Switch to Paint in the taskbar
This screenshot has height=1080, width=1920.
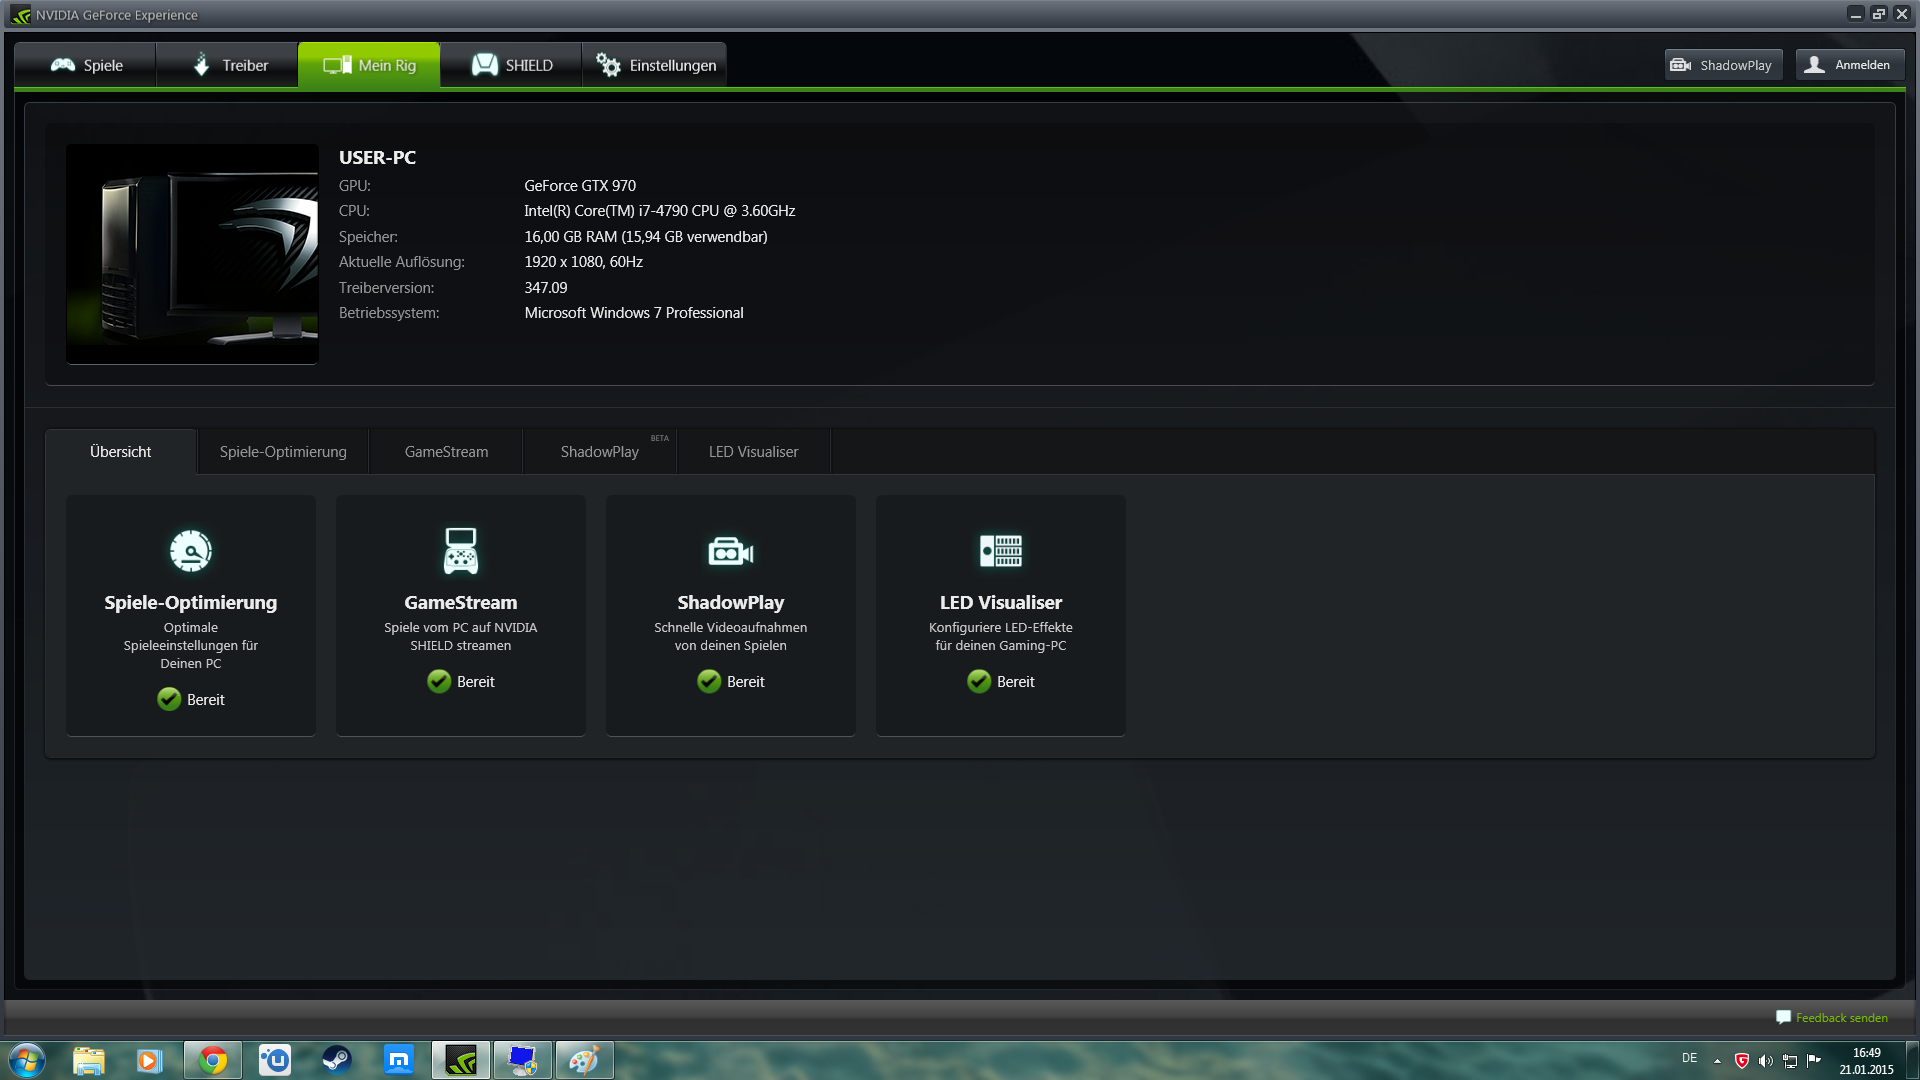coord(585,1060)
